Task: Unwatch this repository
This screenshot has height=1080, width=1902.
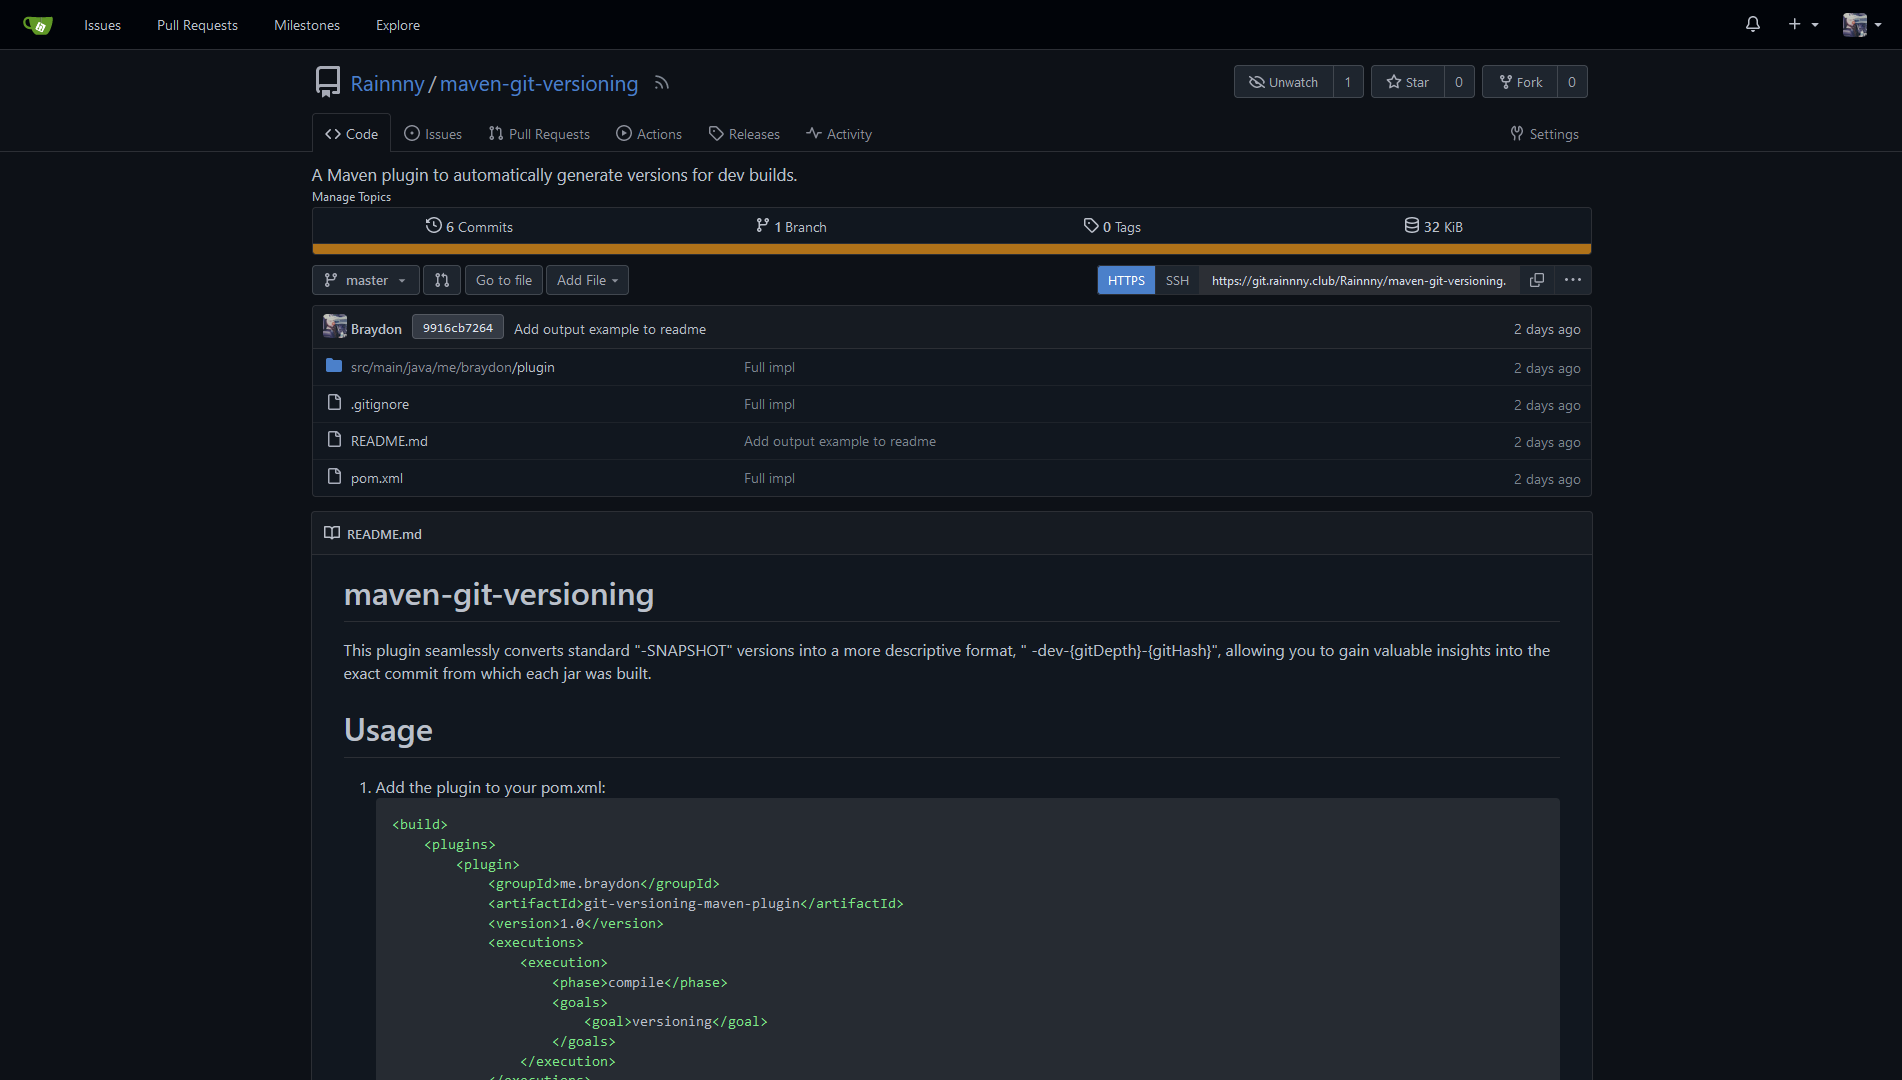Action: tap(1283, 81)
